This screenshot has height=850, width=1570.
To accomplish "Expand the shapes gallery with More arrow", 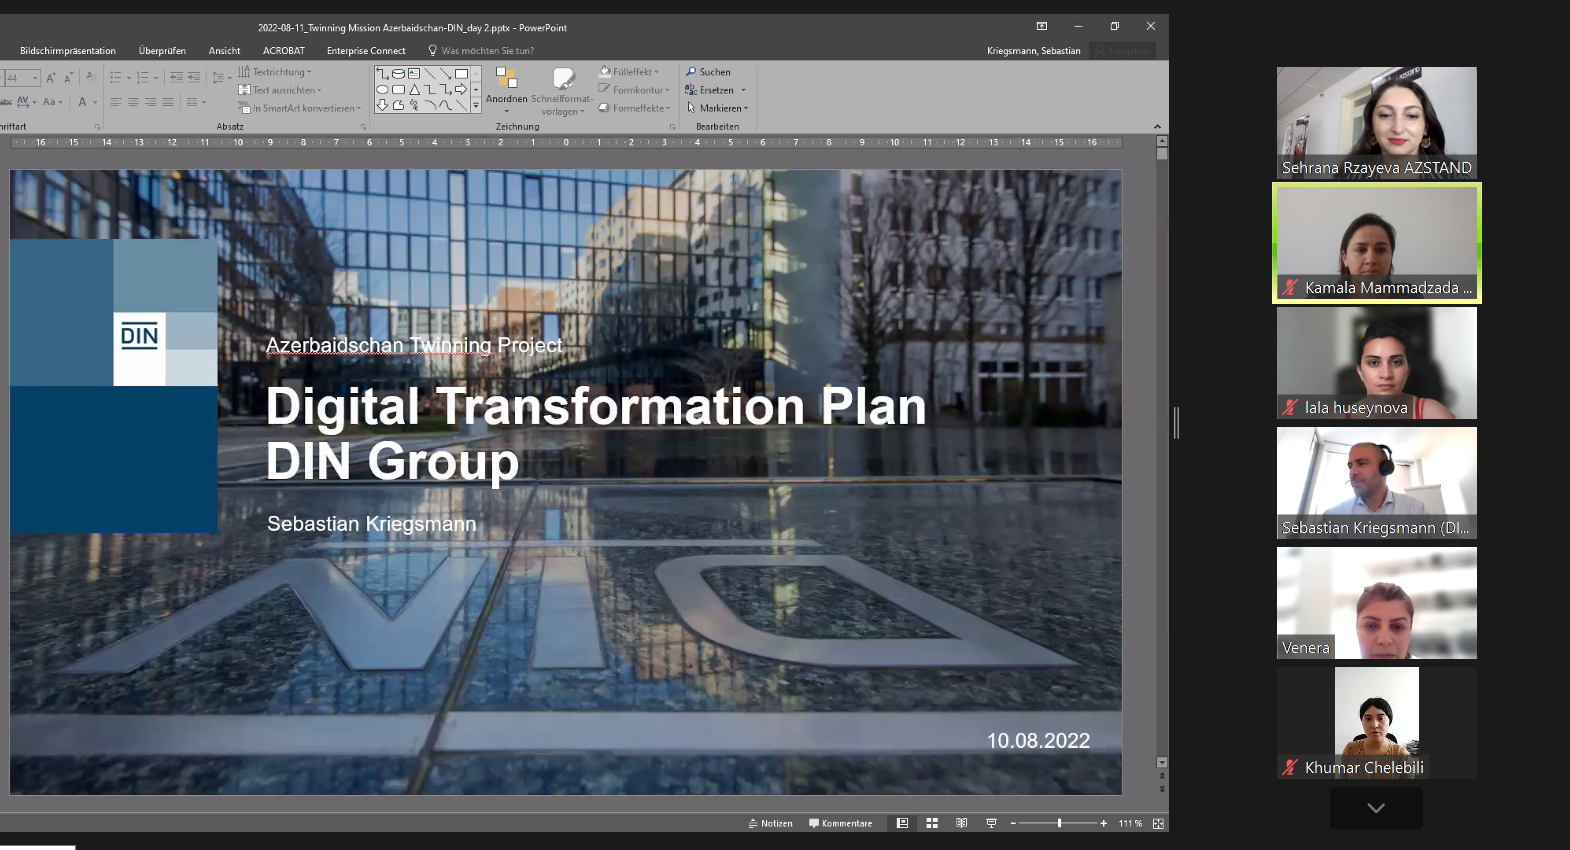I will point(476,105).
